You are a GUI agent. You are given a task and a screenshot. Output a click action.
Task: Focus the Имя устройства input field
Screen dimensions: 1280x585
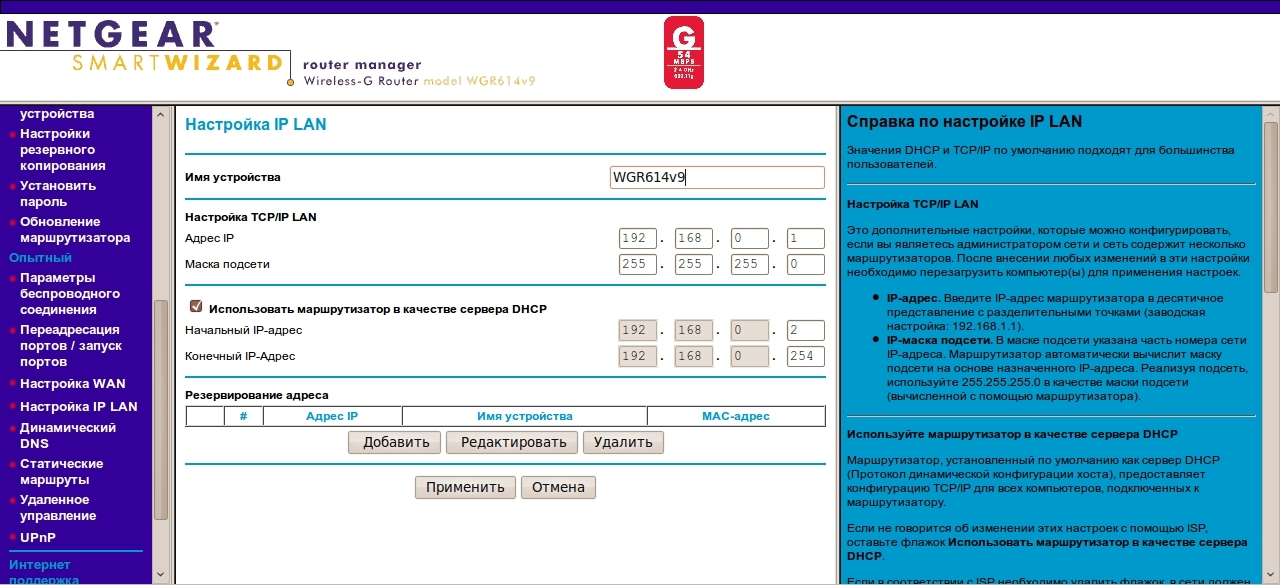pyautogui.click(x=717, y=178)
